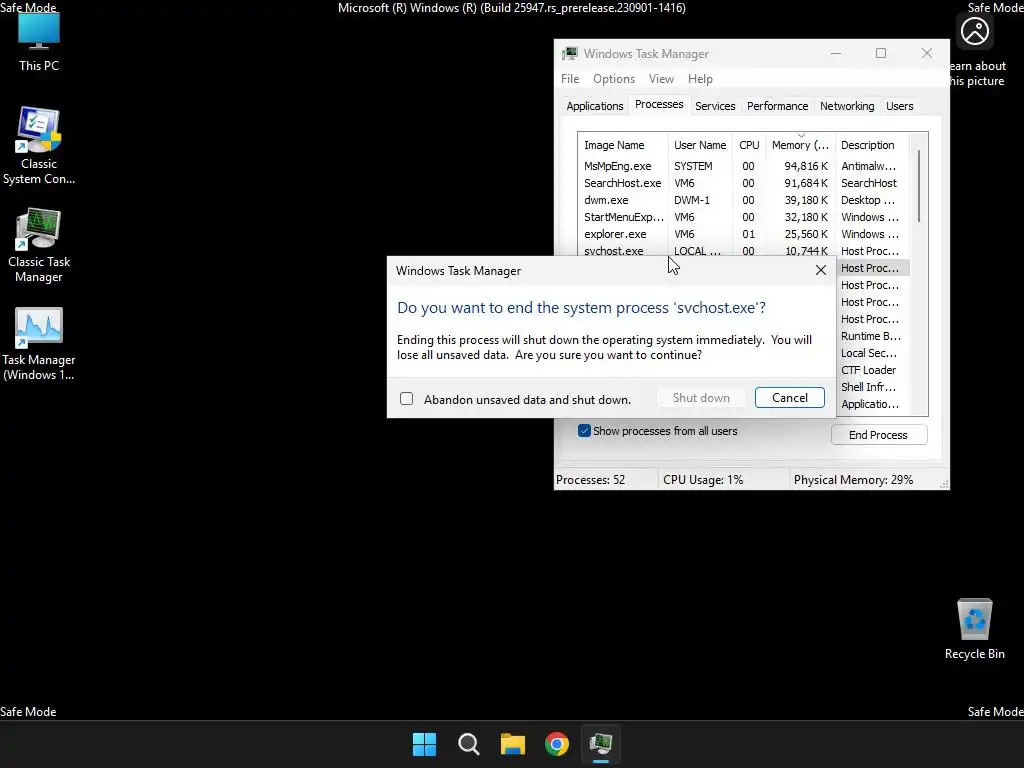1024x768 pixels.
Task: Sort by Memory column header
Action: point(800,145)
